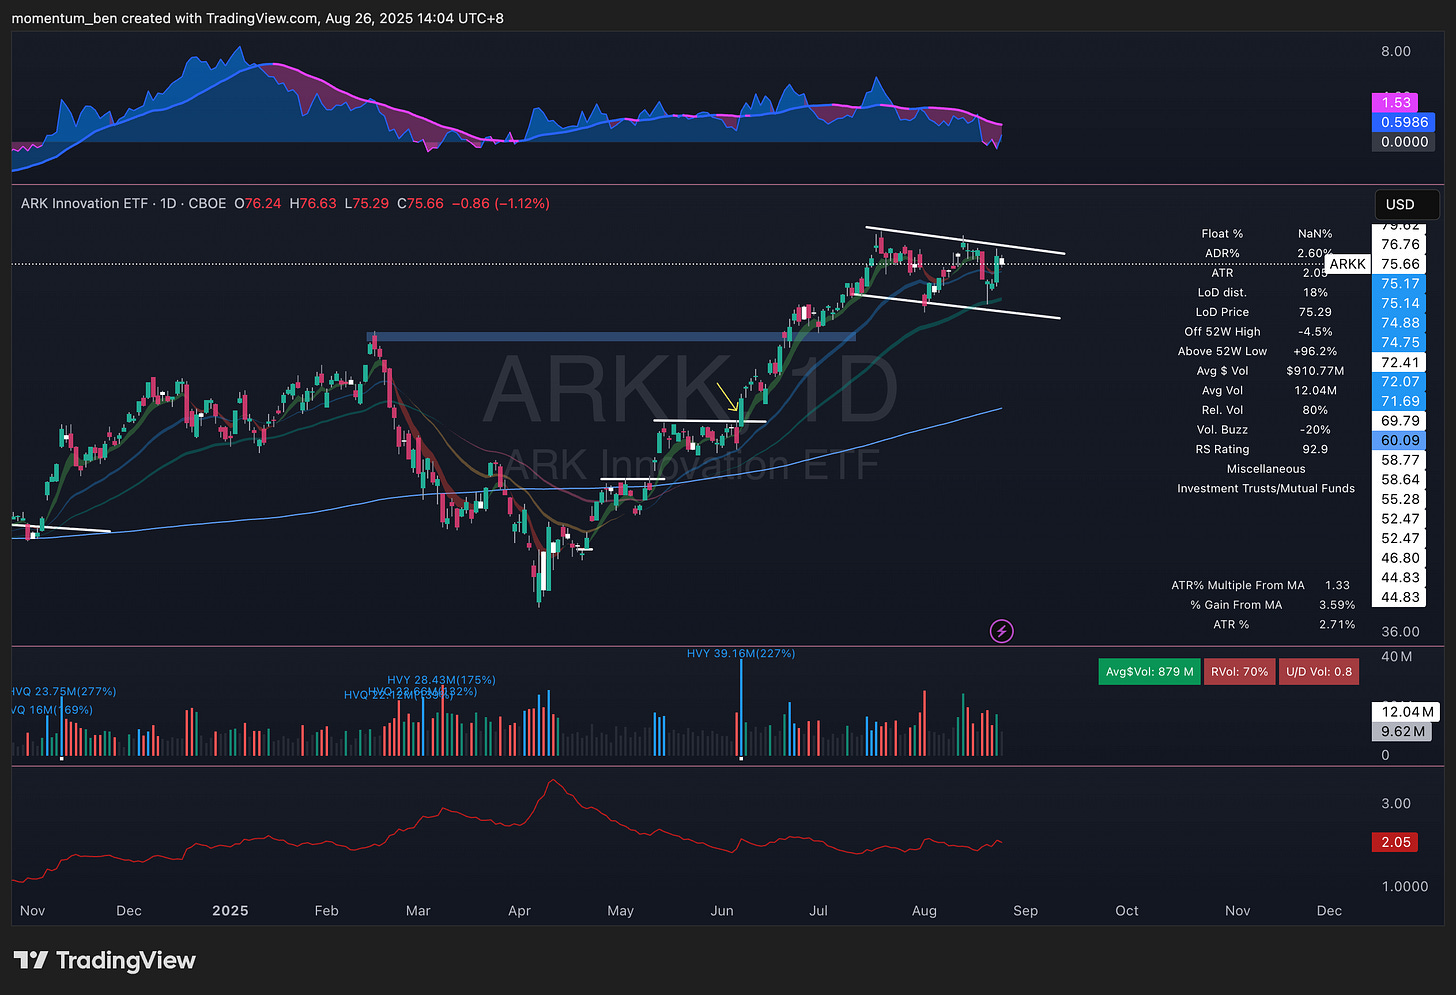Click the ARKK symbol tag on the price axis

(1347, 264)
